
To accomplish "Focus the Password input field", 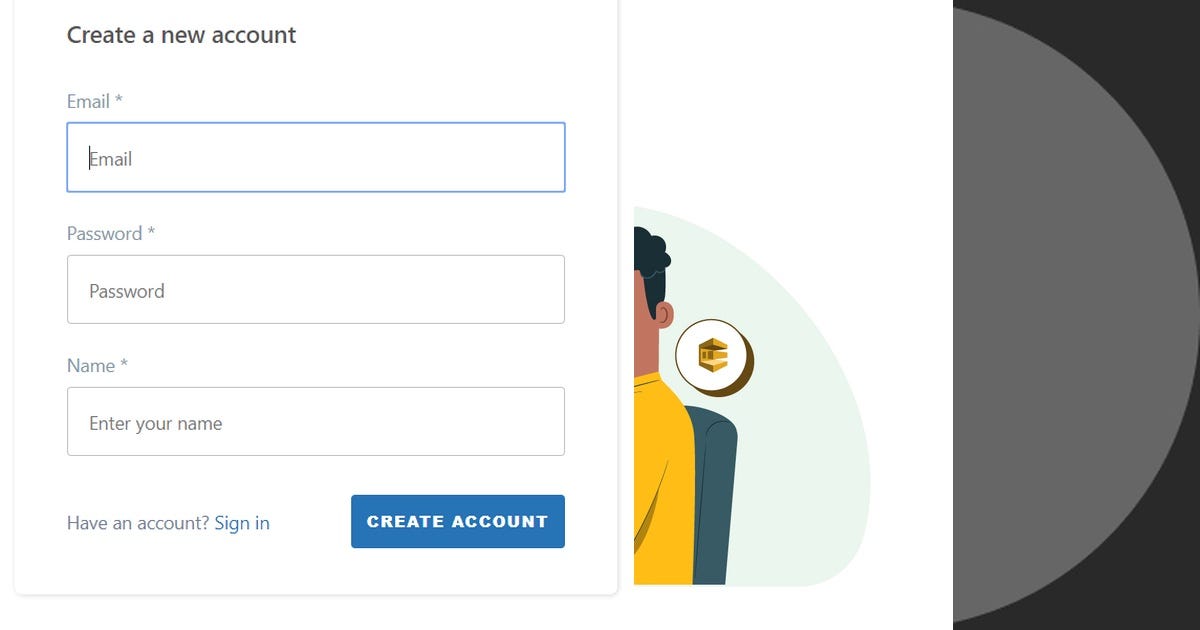I will tap(316, 290).
